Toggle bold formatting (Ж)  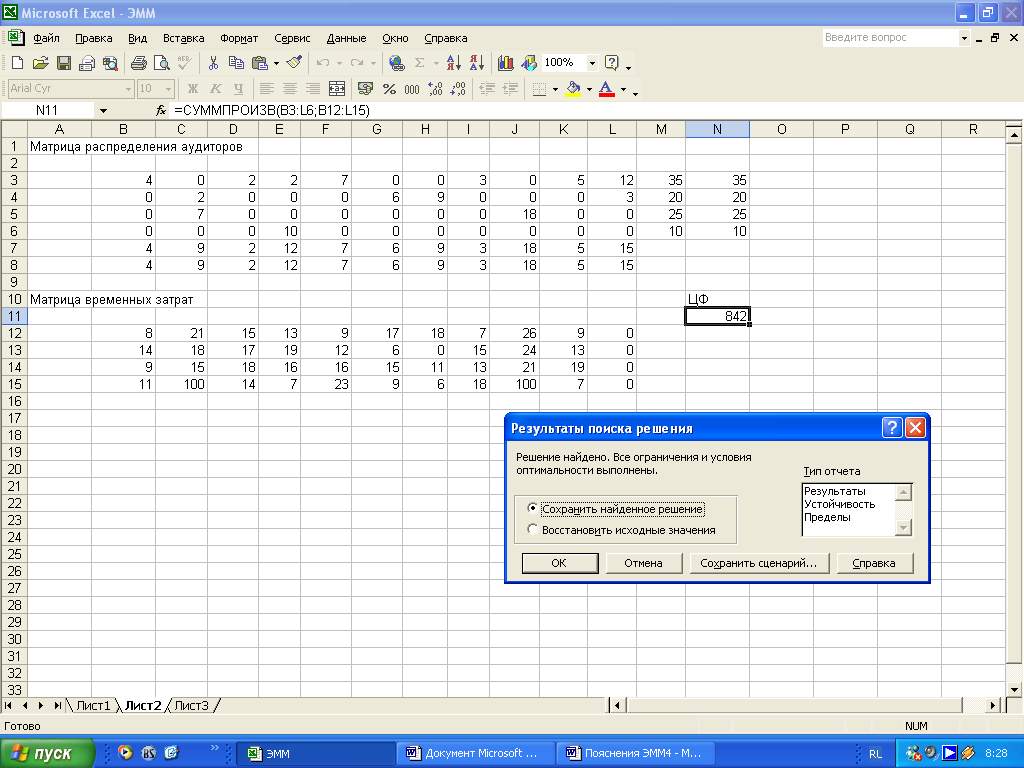point(192,89)
